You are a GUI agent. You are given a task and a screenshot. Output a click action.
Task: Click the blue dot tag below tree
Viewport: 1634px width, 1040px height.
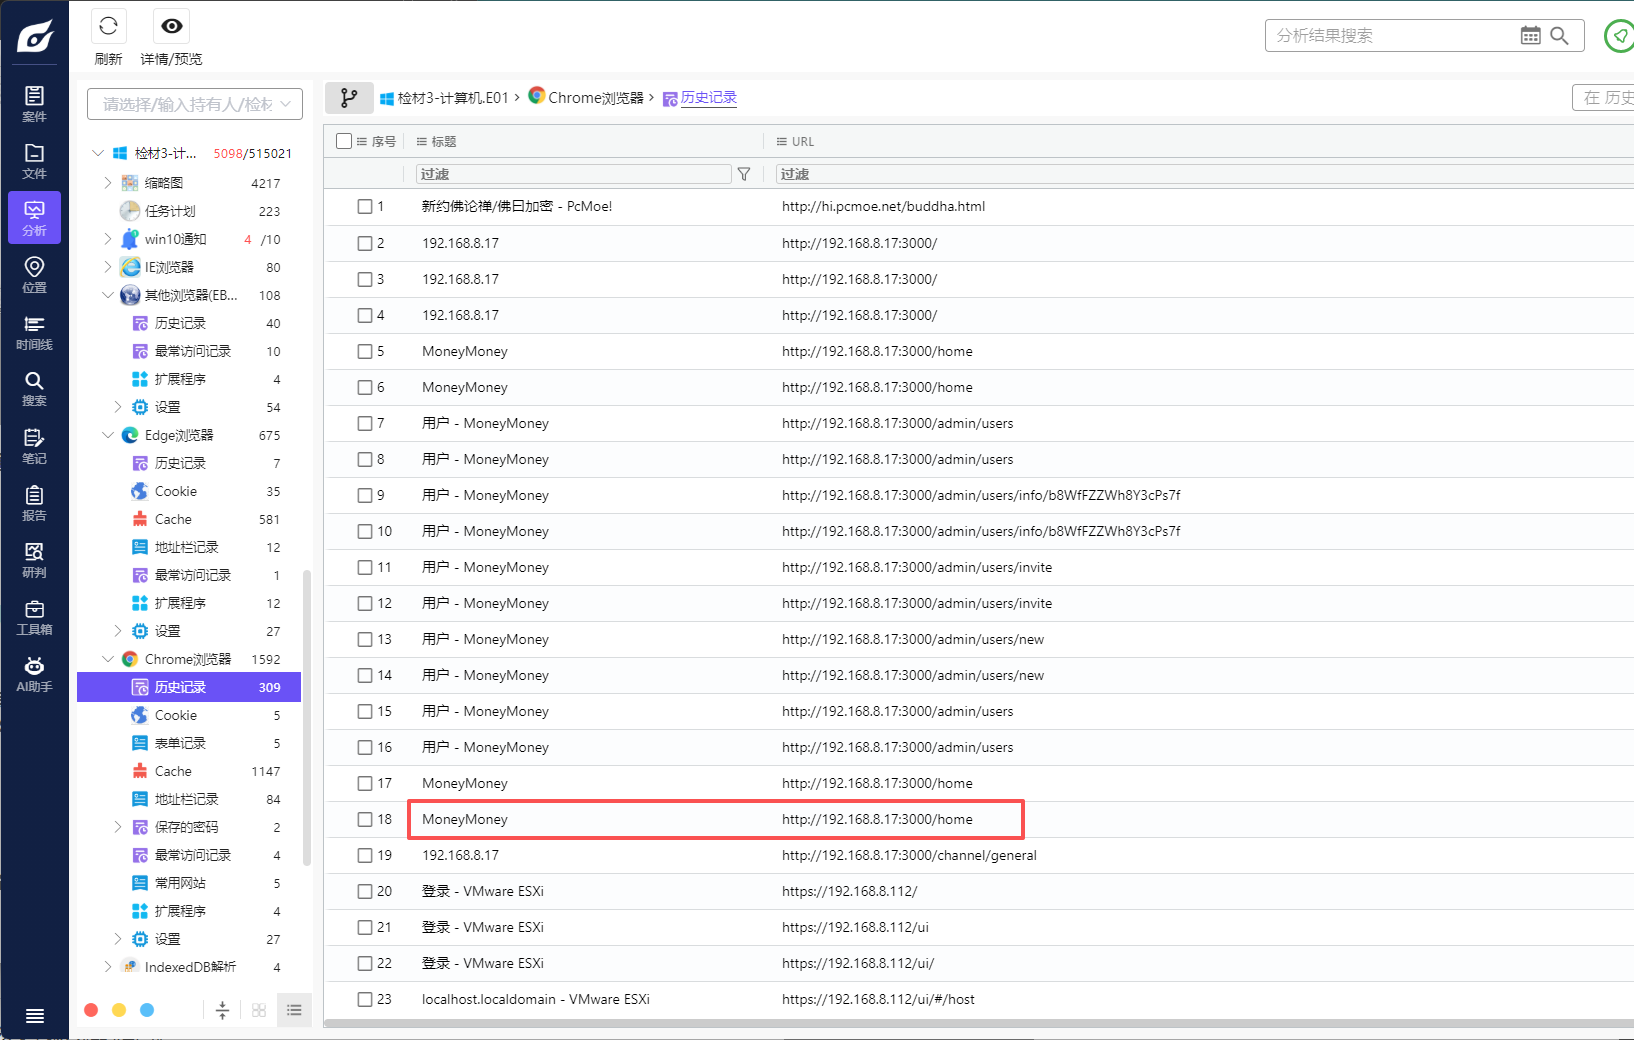147,1010
